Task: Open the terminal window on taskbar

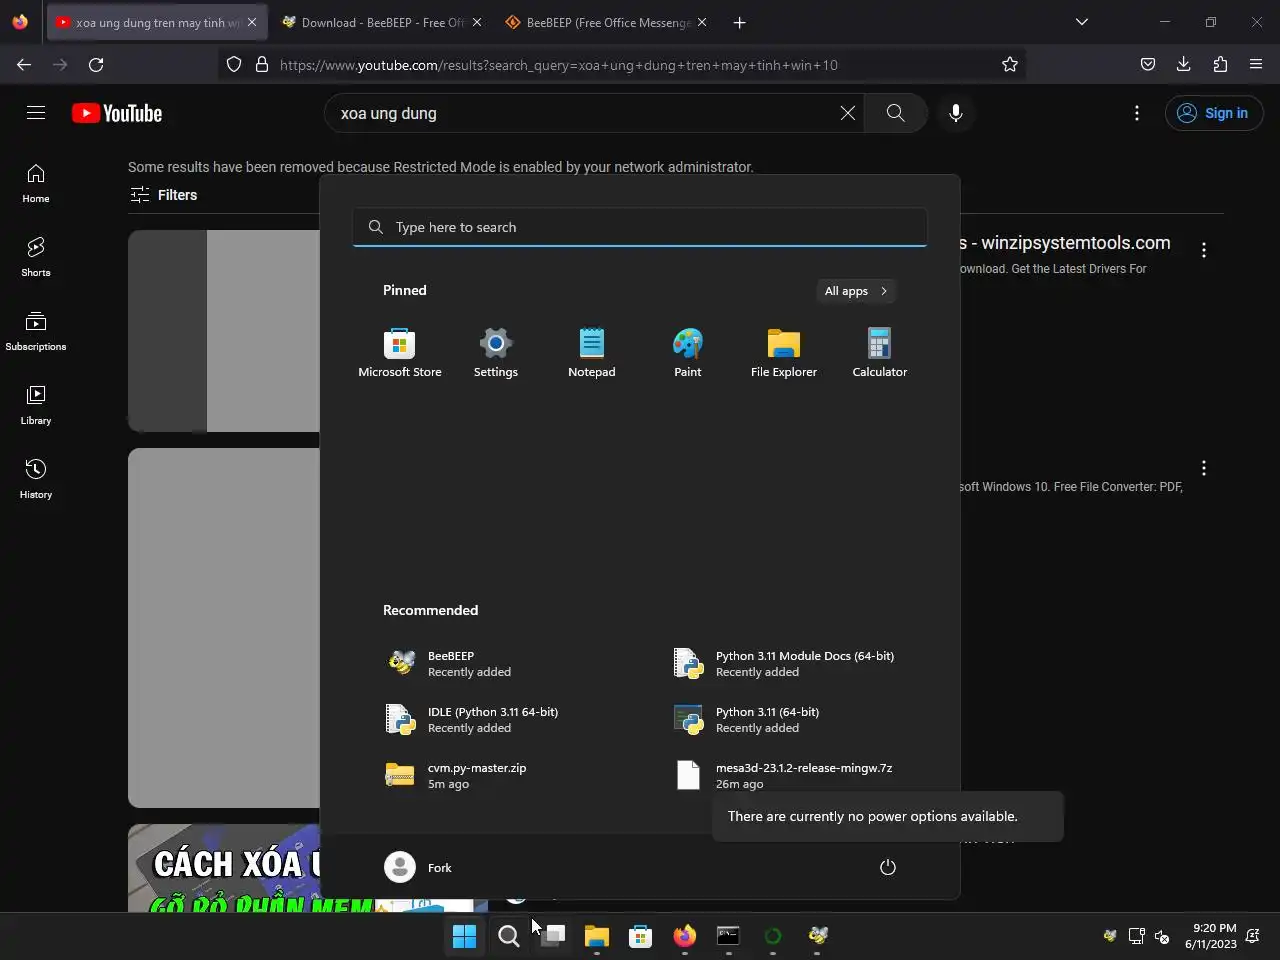Action: [x=729, y=936]
